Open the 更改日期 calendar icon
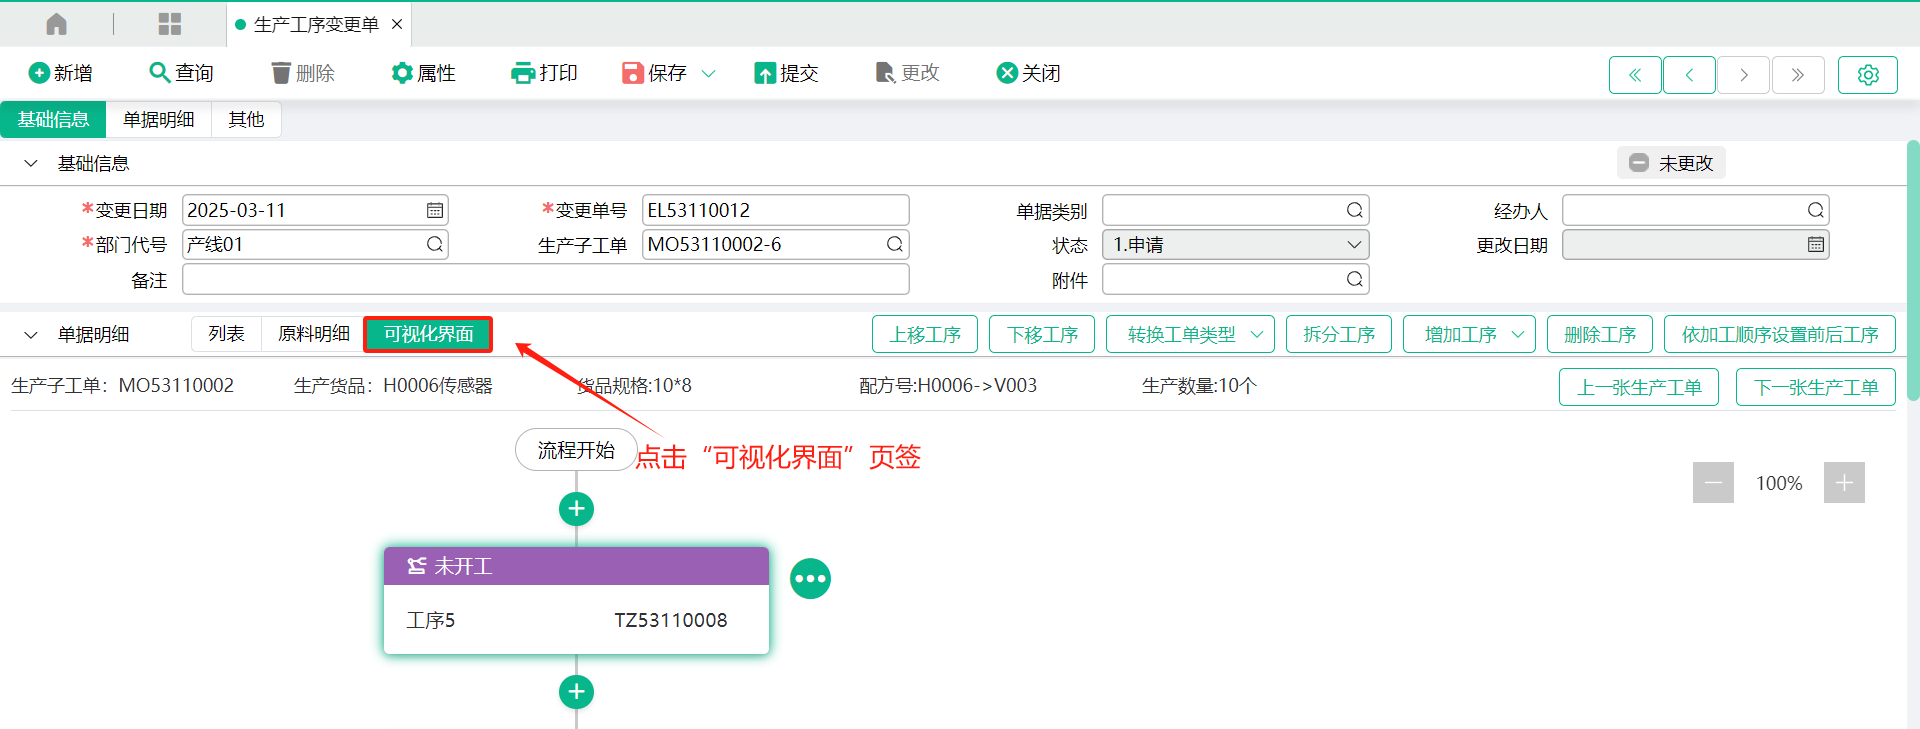 pyautogui.click(x=1816, y=244)
